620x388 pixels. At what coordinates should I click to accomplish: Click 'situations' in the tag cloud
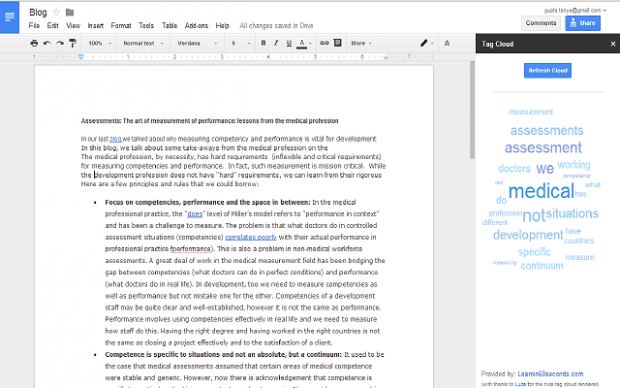(x=572, y=214)
